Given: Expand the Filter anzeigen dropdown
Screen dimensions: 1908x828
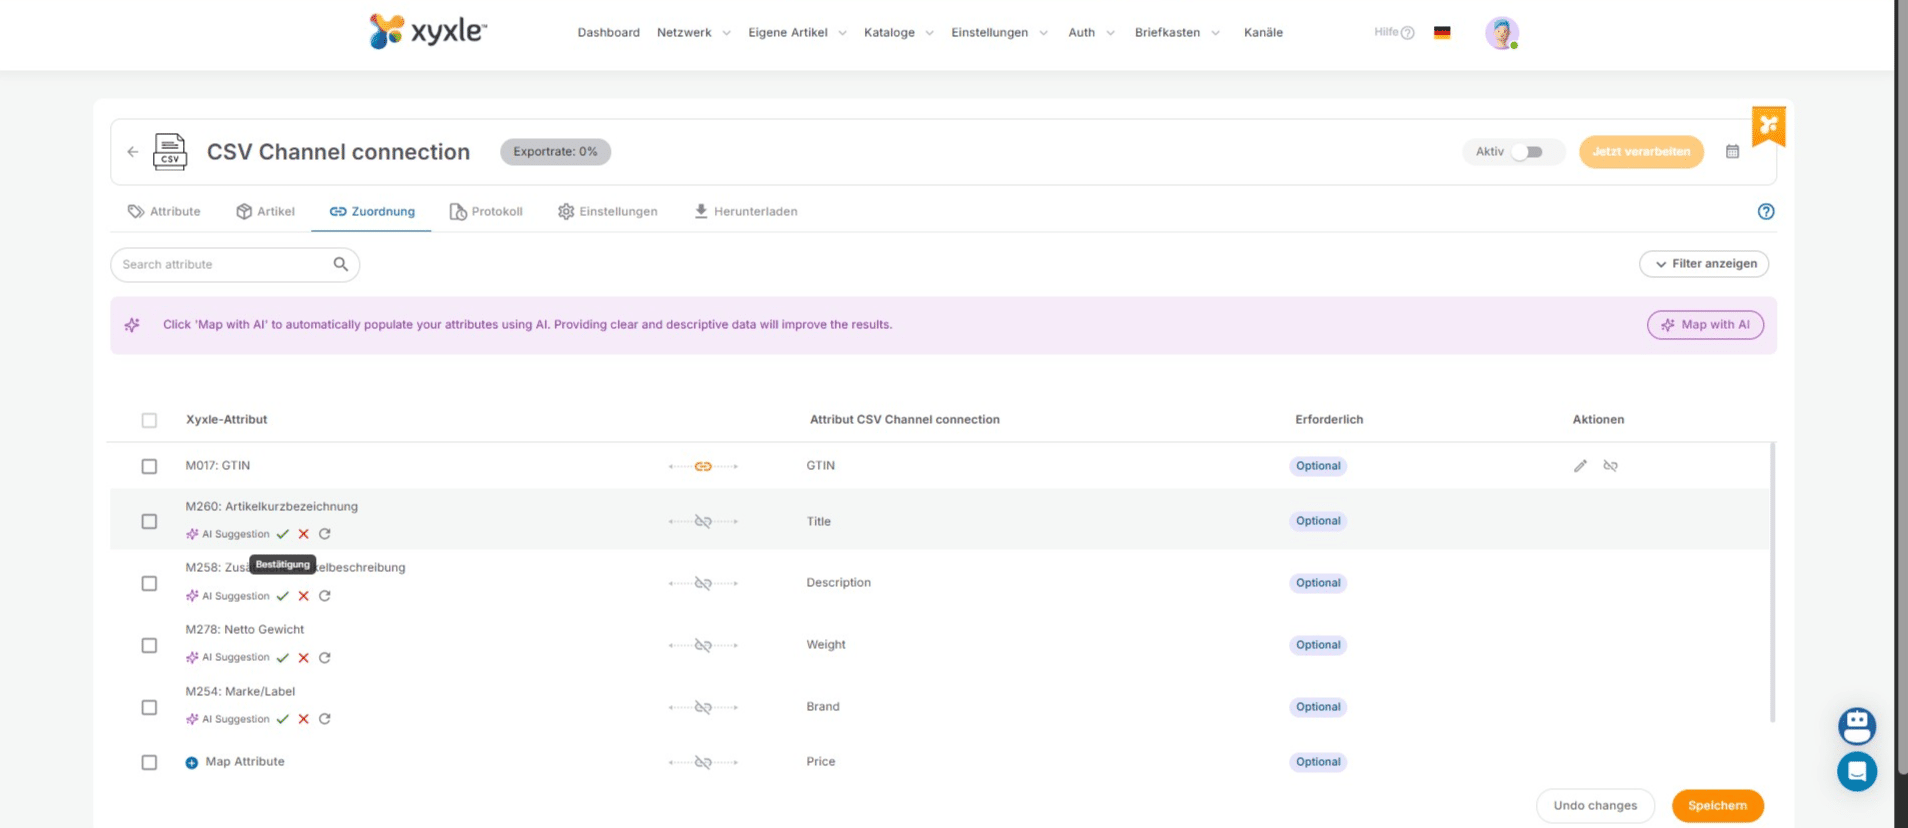Looking at the screenshot, I should (1704, 264).
